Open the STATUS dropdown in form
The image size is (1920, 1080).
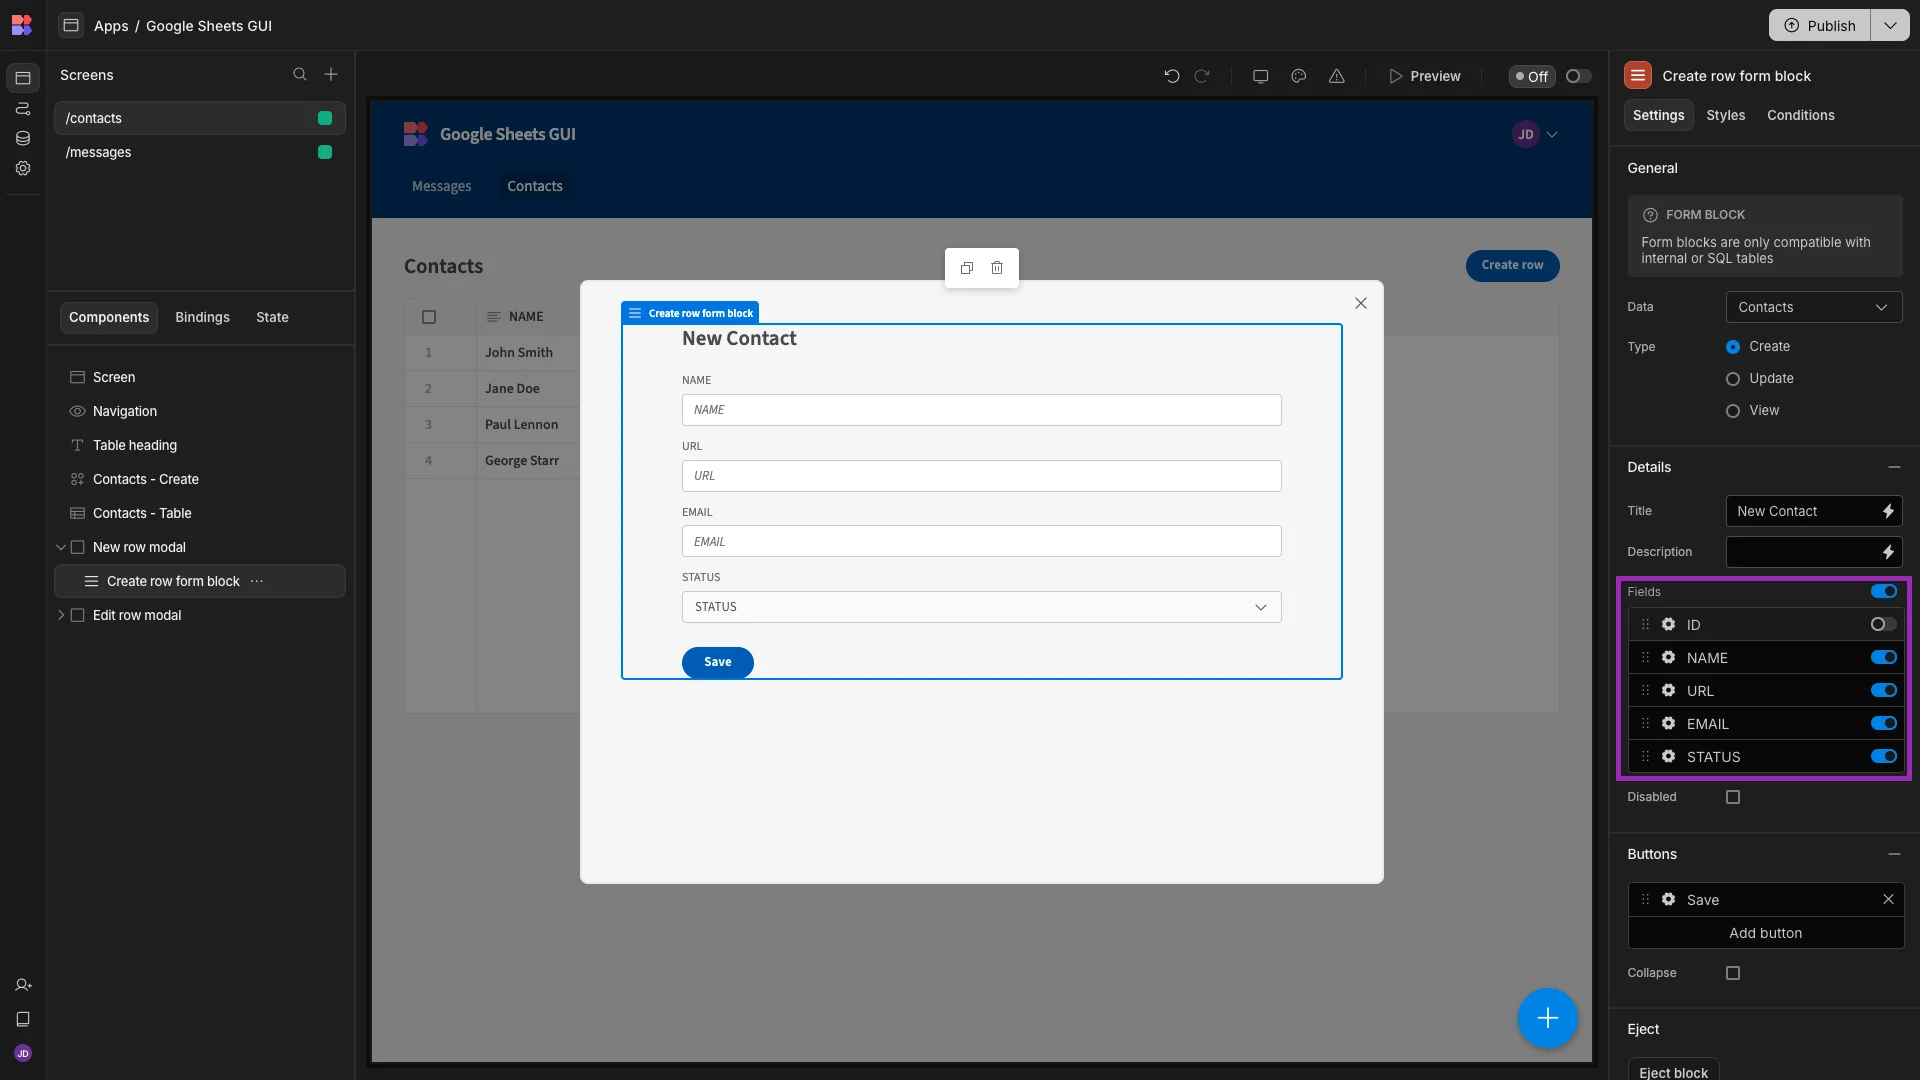pyautogui.click(x=981, y=607)
